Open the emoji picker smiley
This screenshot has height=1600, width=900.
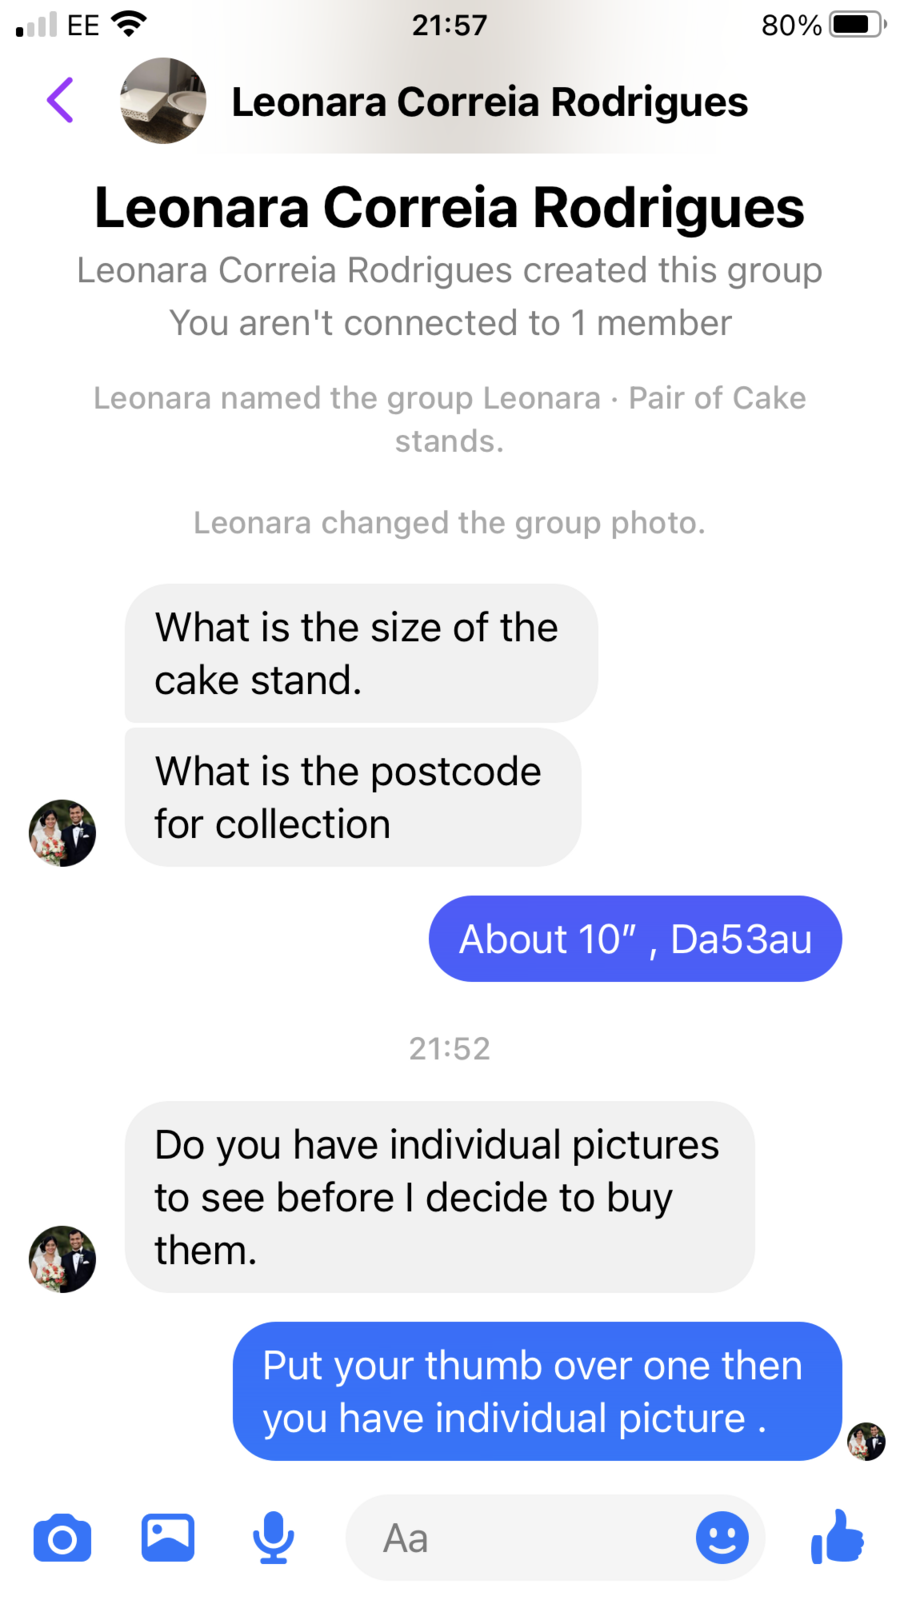(x=722, y=1538)
